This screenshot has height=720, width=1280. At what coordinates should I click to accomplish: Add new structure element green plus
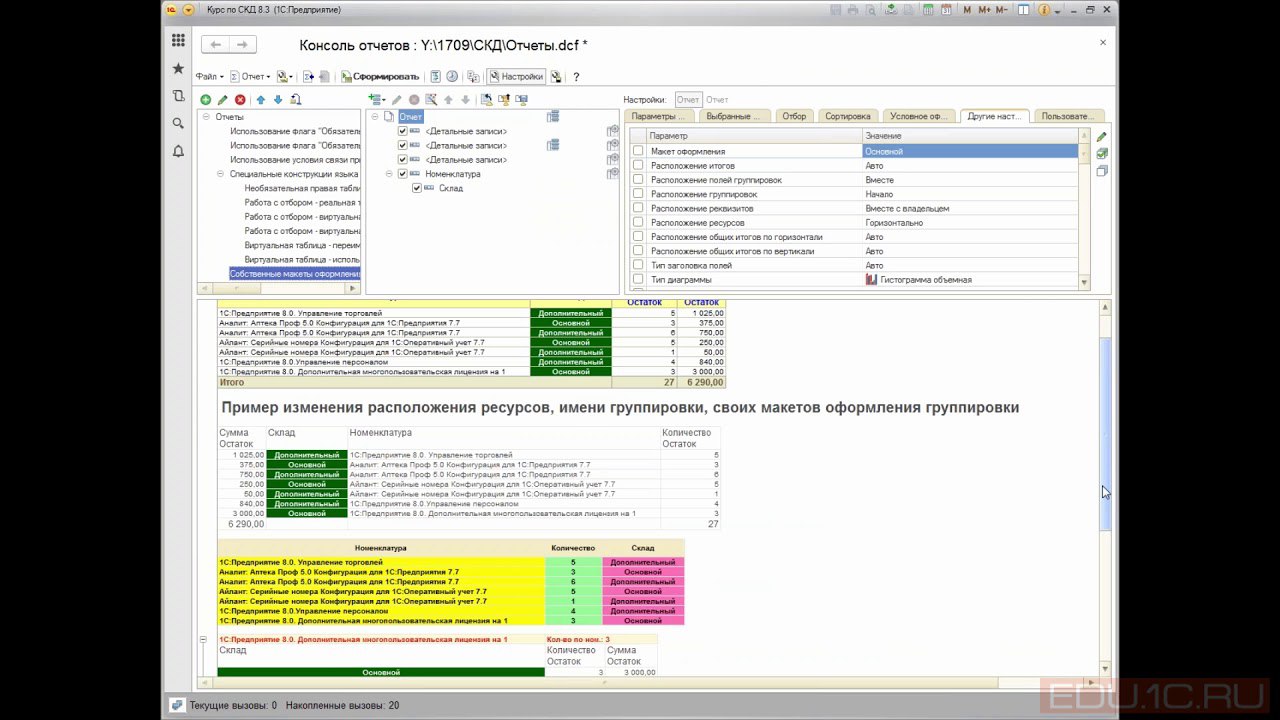click(x=374, y=100)
